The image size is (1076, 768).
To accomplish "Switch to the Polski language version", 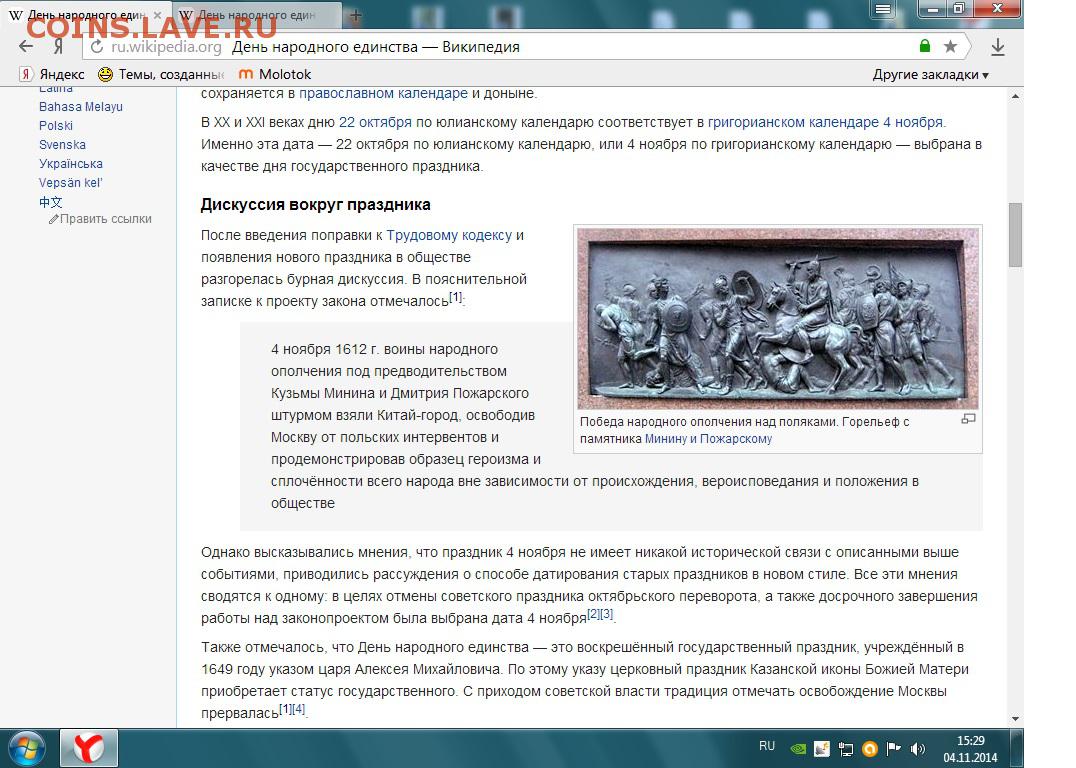I will [56, 126].
